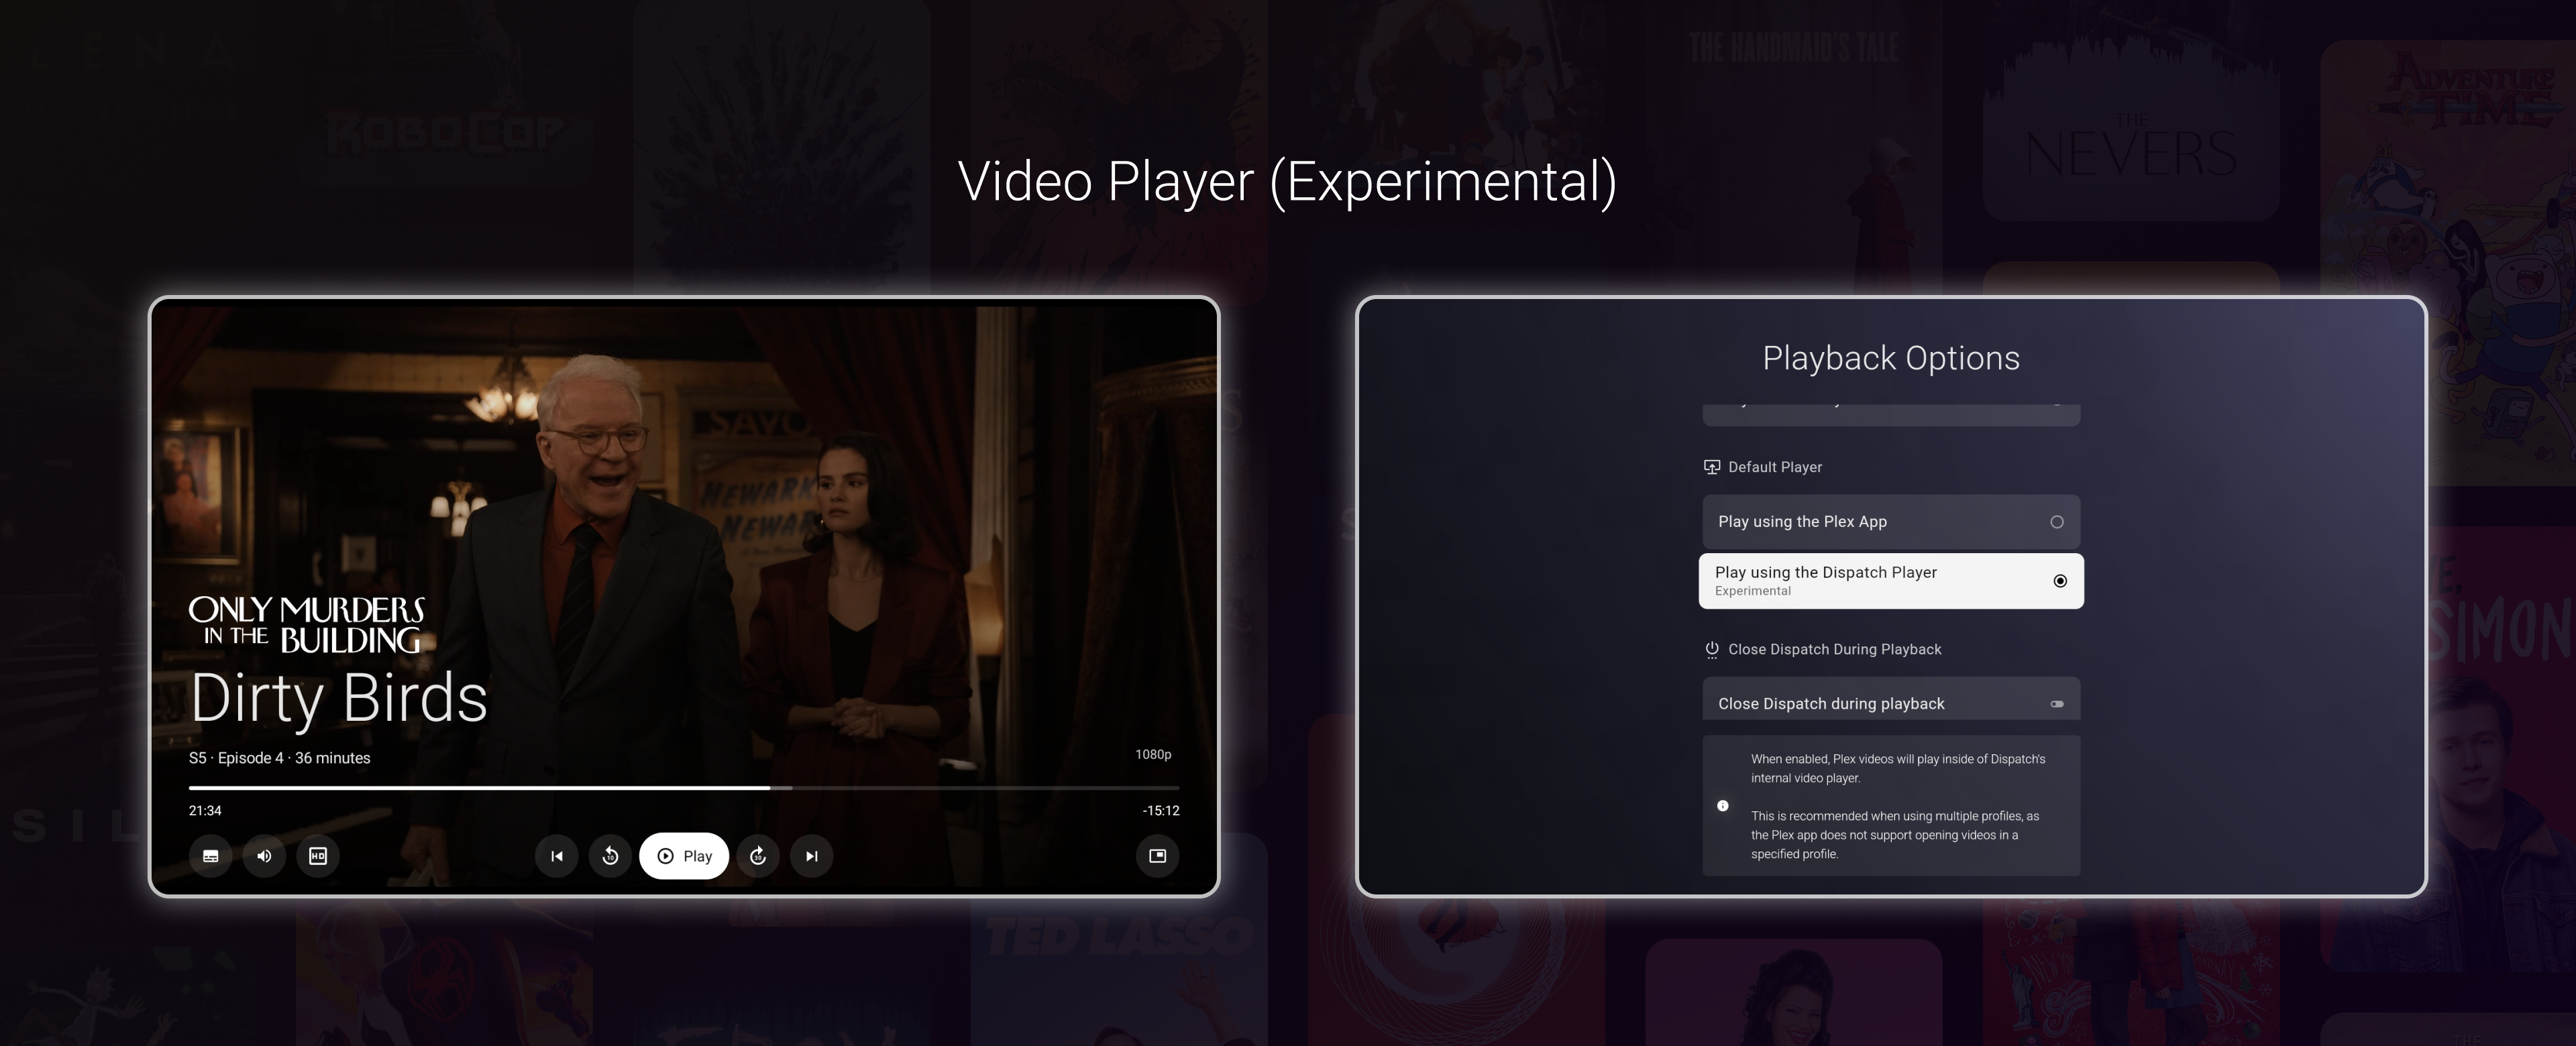Click the info icon beside the description
2576x1046 pixels.
1723,806
